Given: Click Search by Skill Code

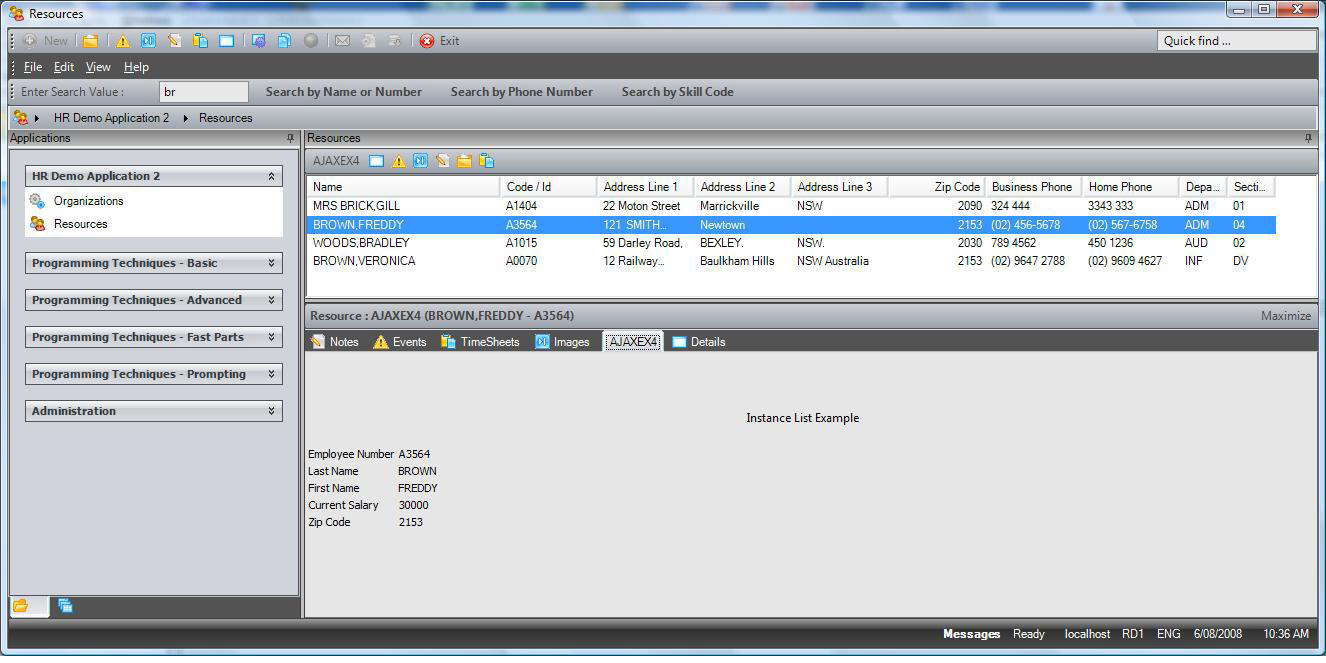Looking at the screenshot, I should point(678,92).
